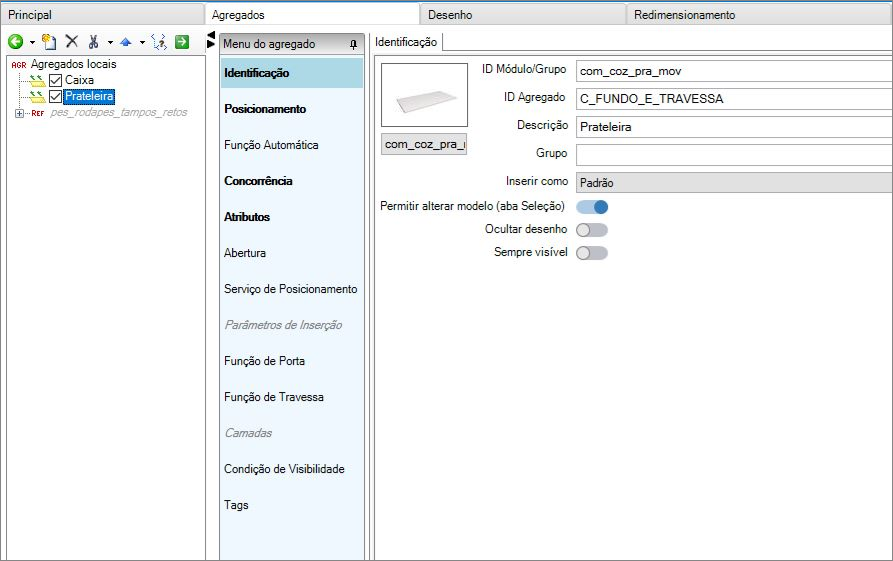This screenshot has width=893, height=561.
Task: Select Agregados locais tree root
Action: pos(73,64)
